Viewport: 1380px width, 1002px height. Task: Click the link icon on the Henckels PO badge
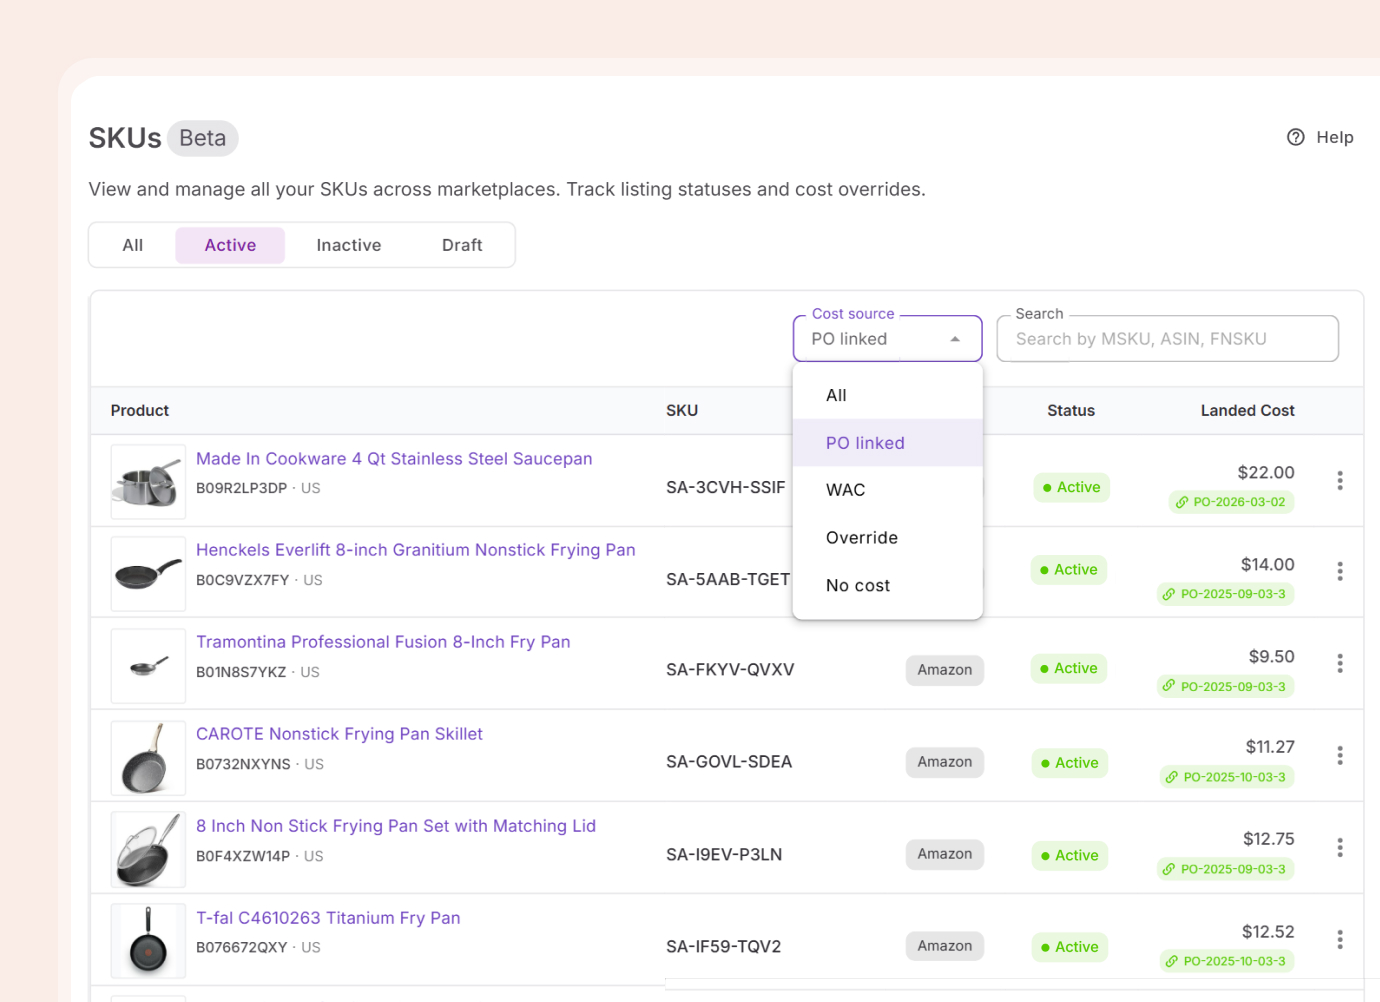pos(1169,594)
